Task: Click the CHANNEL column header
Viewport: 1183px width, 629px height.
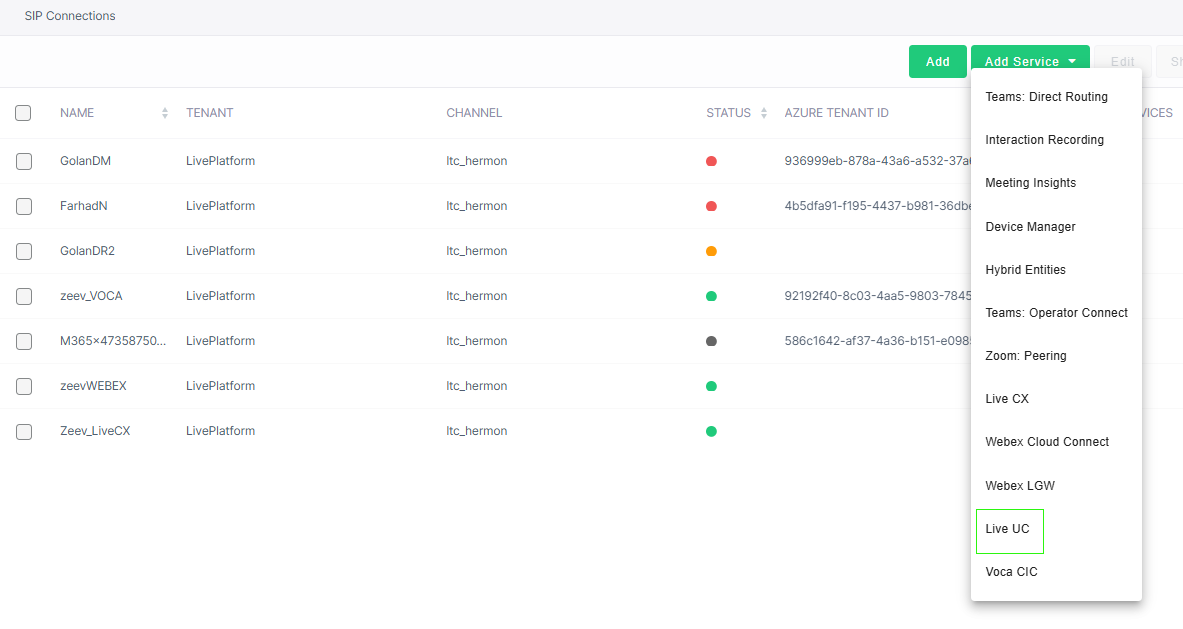Action: point(474,113)
